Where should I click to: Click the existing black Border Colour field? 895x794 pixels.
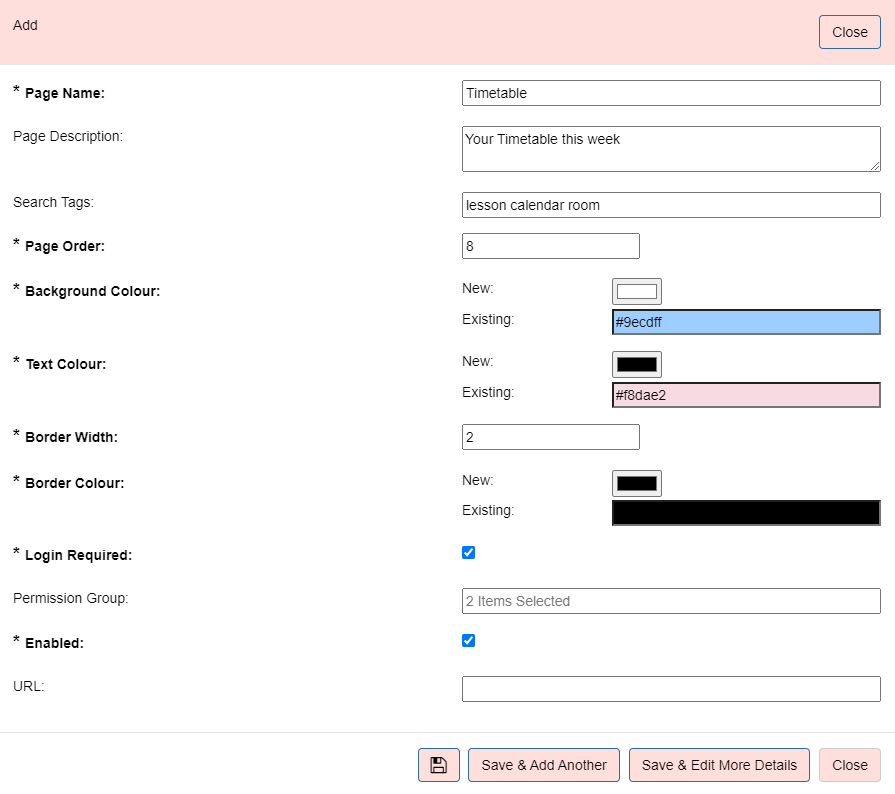click(745, 513)
